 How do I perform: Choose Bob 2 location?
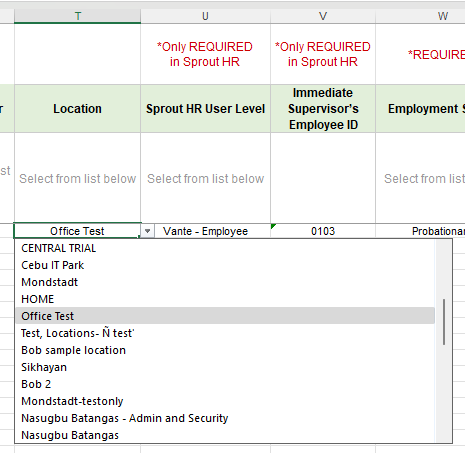(x=225, y=384)
